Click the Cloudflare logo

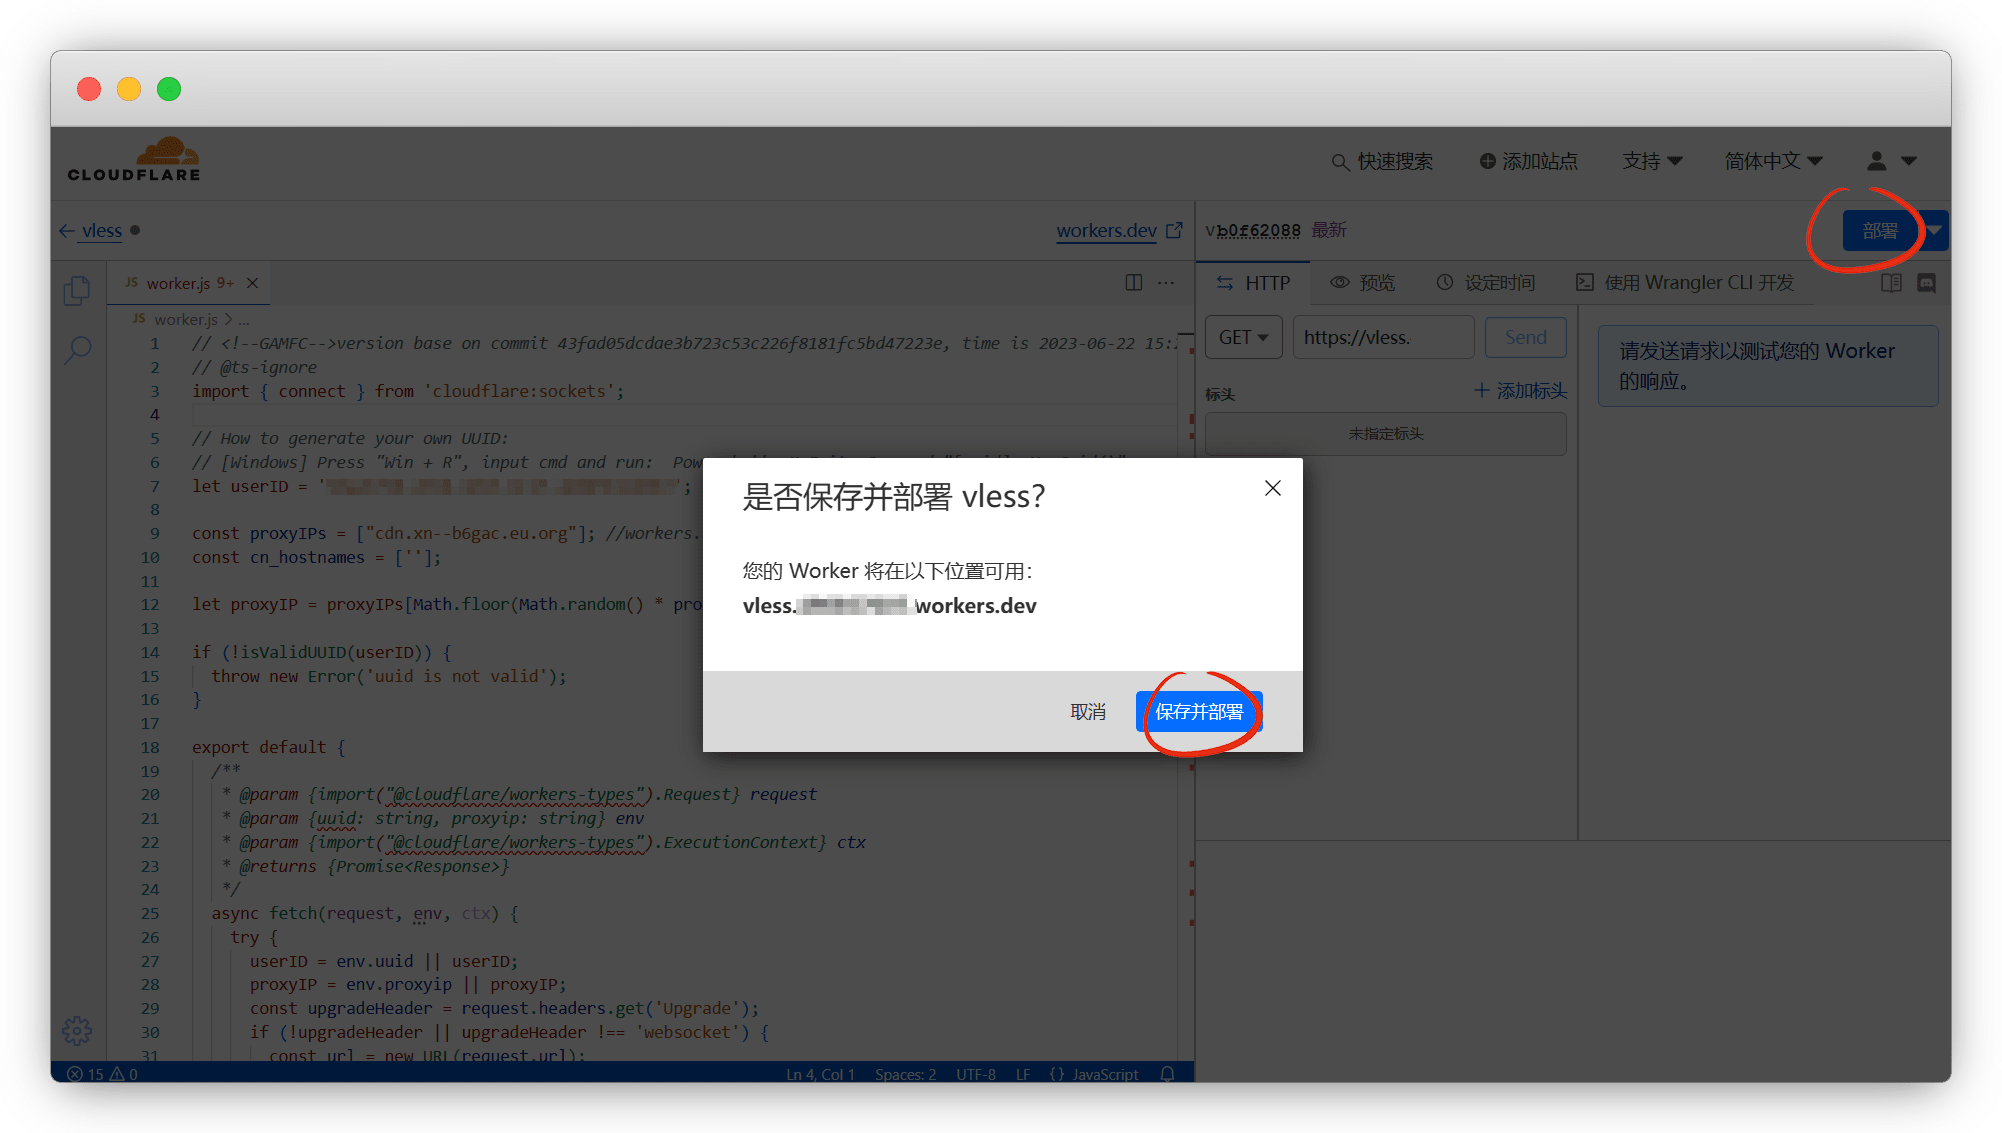coord(134,160)
